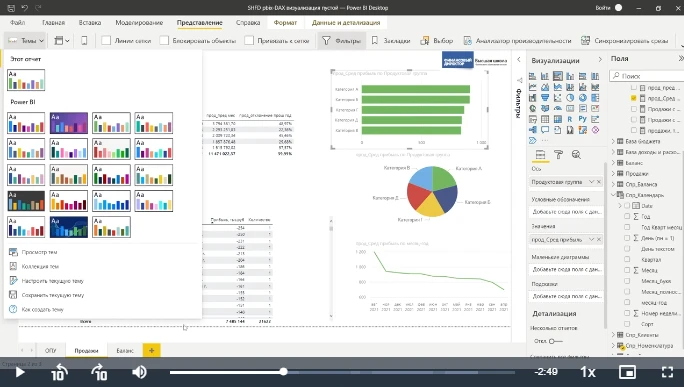Check the Месяц field checkbox
The width and height of the screenshot is (684, 387).
pyautogui.click(x=627, y=270)
